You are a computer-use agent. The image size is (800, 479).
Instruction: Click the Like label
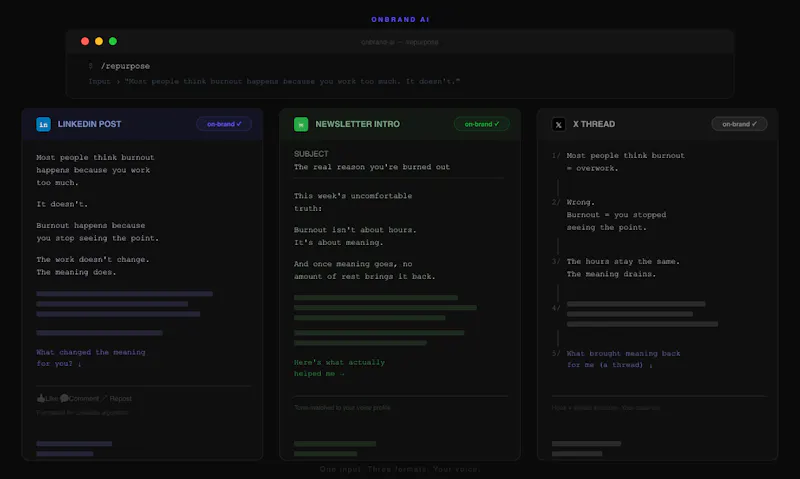(x=52, y=398)
